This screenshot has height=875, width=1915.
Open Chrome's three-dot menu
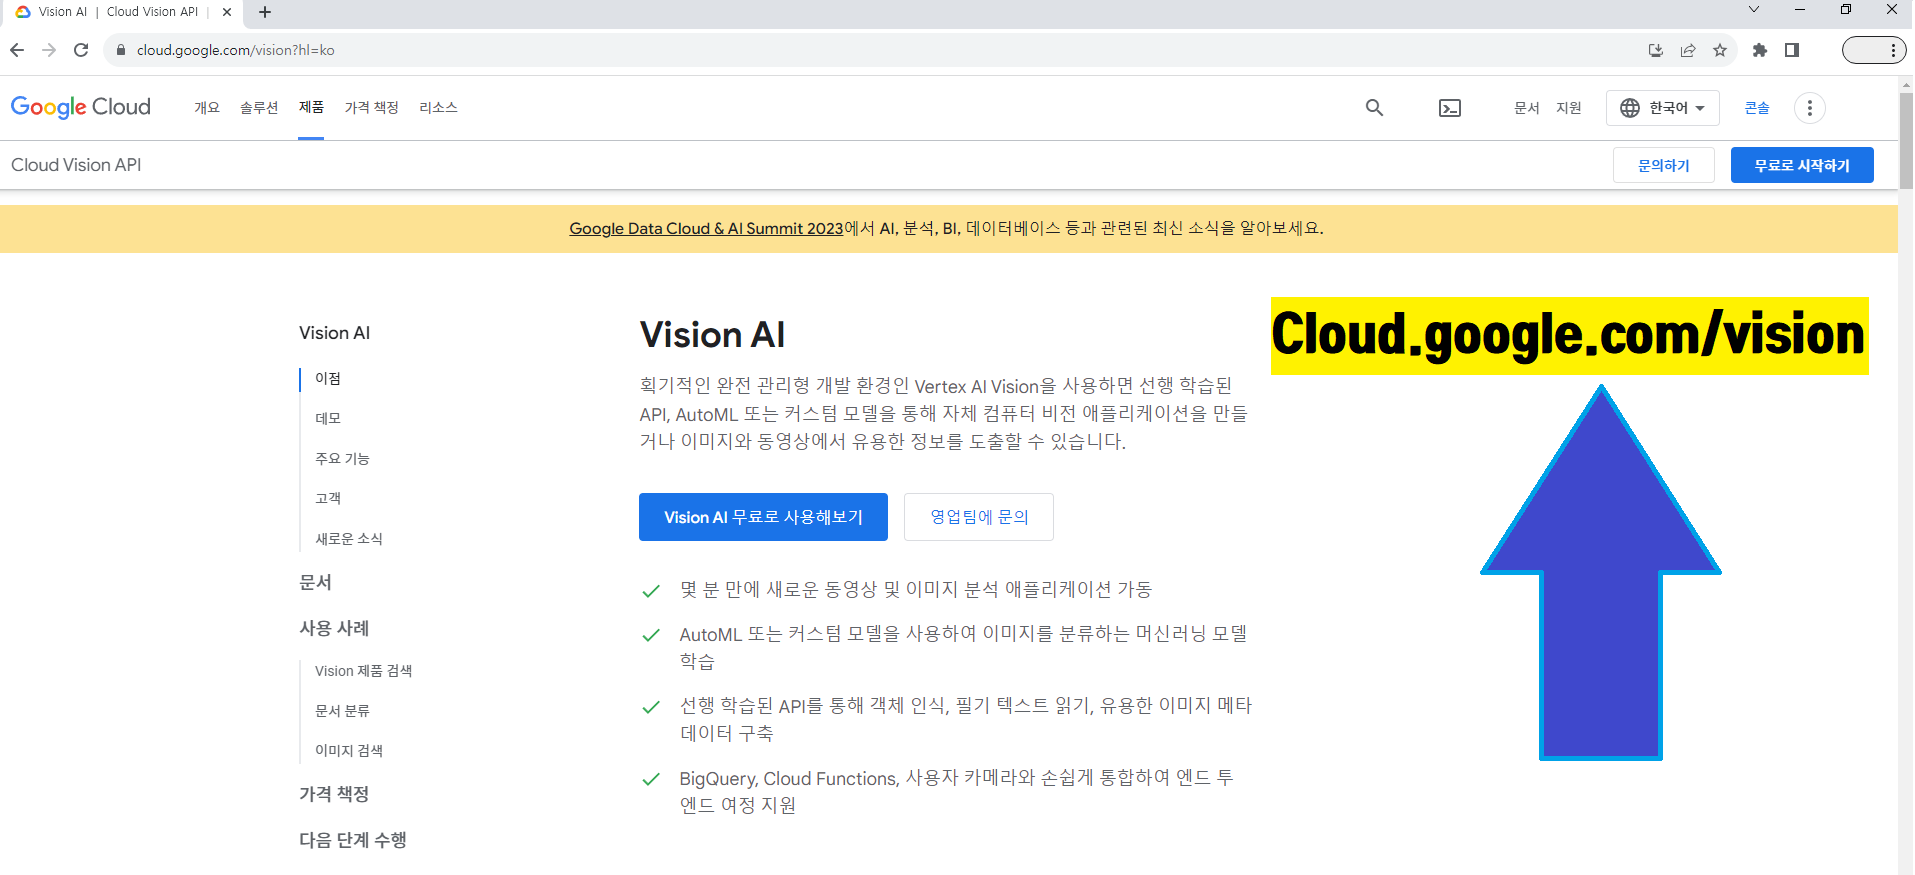click(1892, 50)
